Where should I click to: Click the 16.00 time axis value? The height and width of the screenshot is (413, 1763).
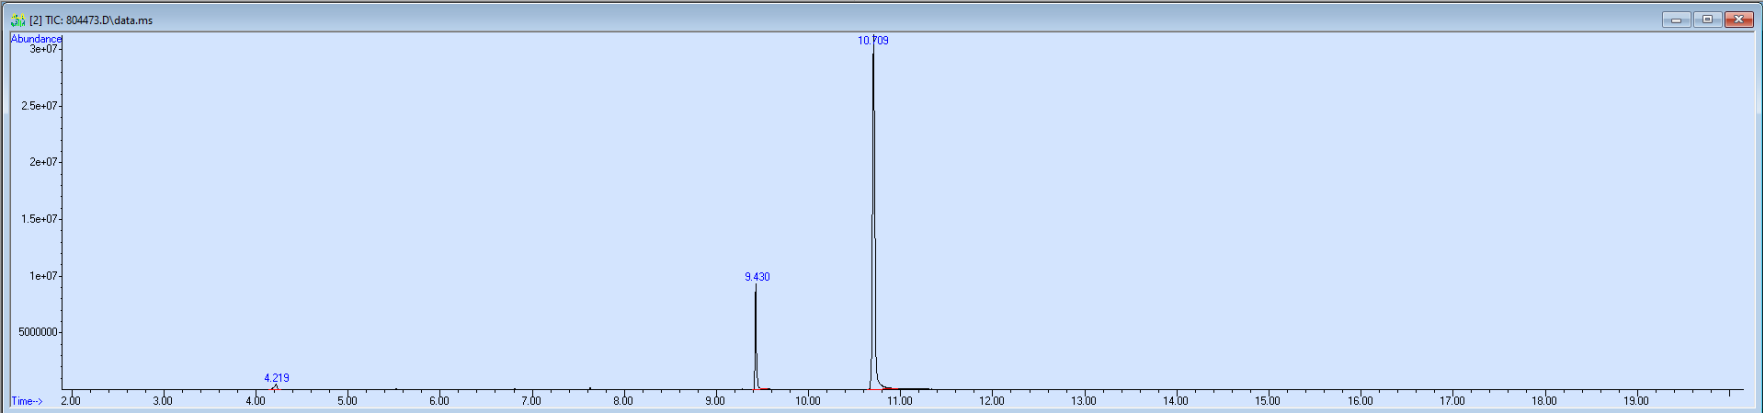tap(1360, 401)
